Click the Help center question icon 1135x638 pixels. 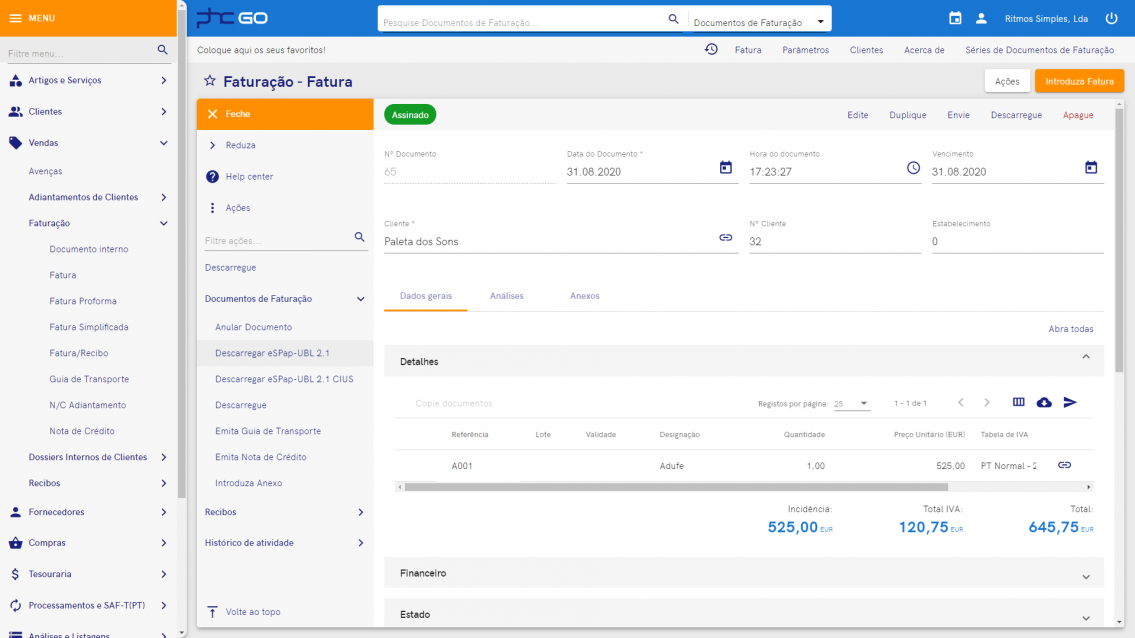click(x=212, y=177)
